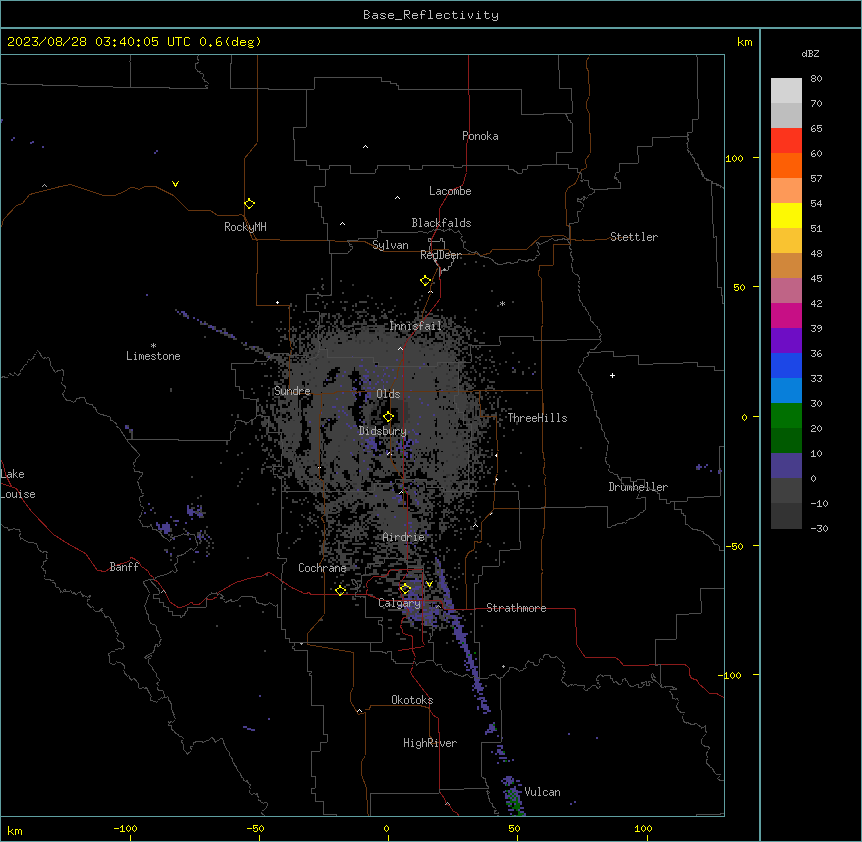Click the yellow marker below Cochrane
This screenshot has width=862, height=842.
tap(340, 590)
